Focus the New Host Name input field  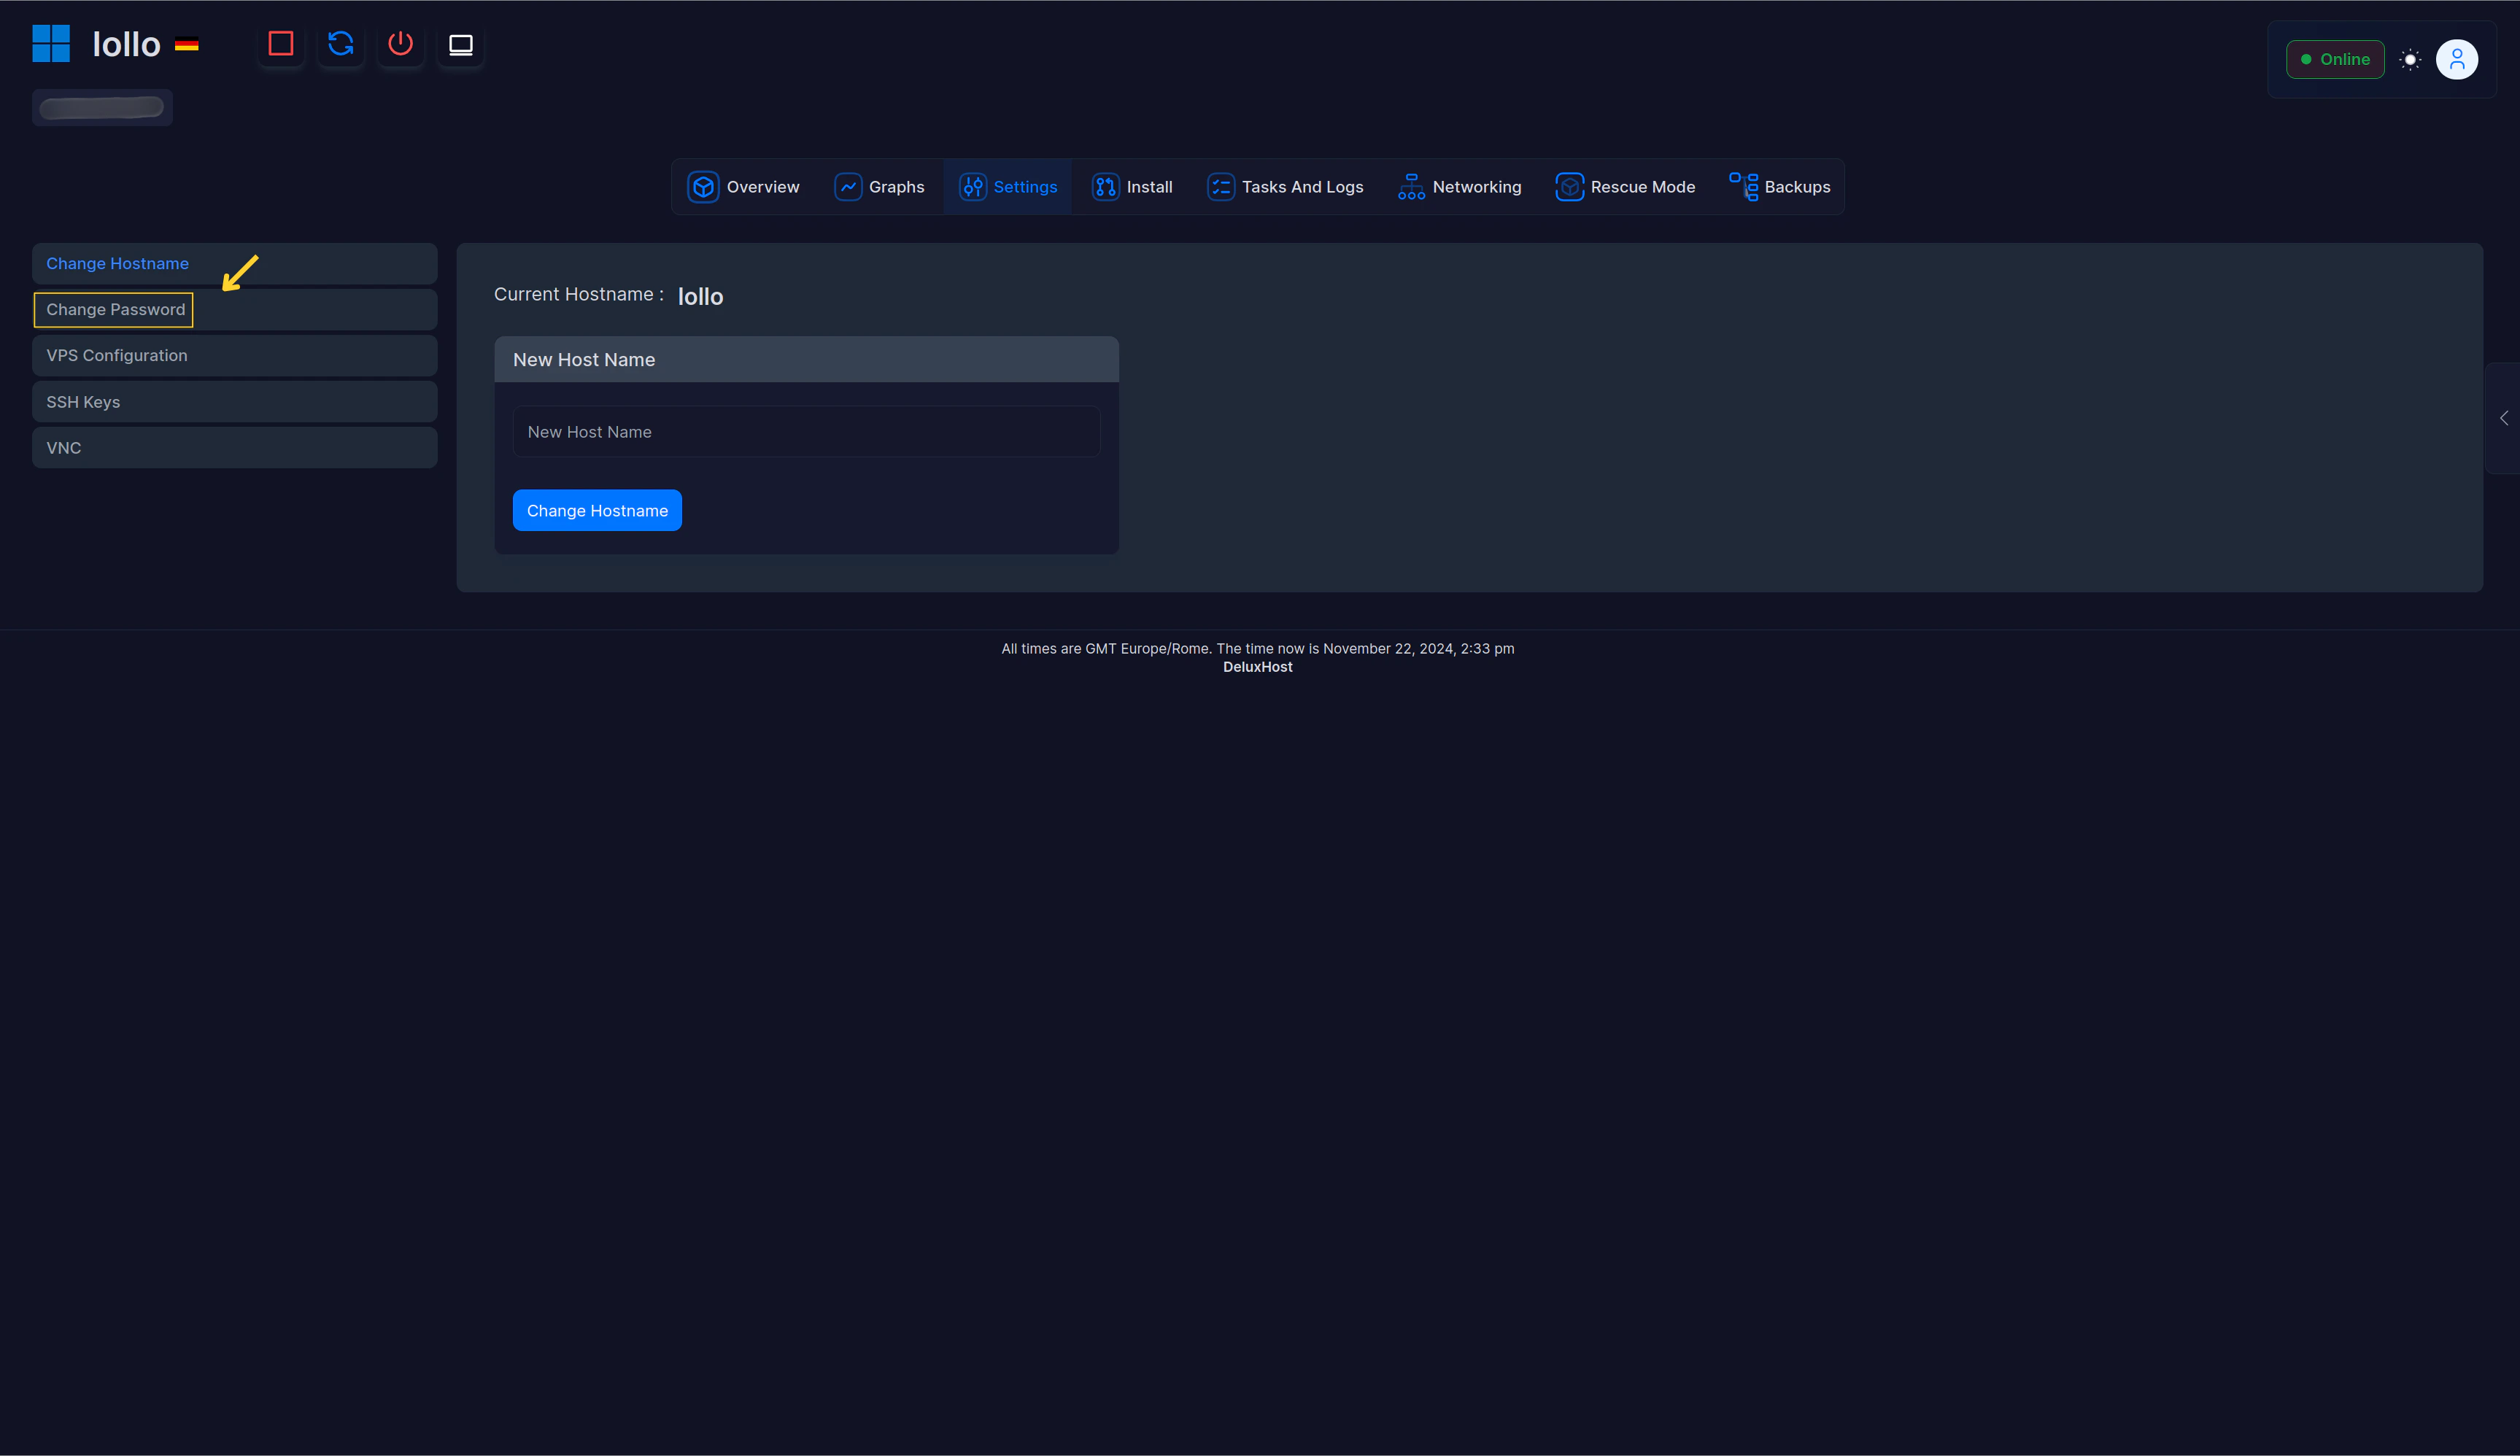tap(806, 432)
